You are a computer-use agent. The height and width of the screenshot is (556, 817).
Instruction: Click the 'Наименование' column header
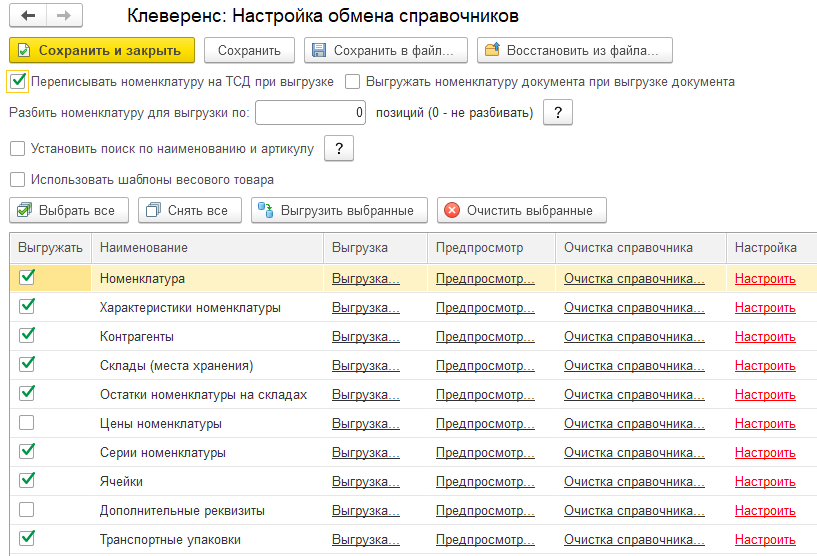207,248
